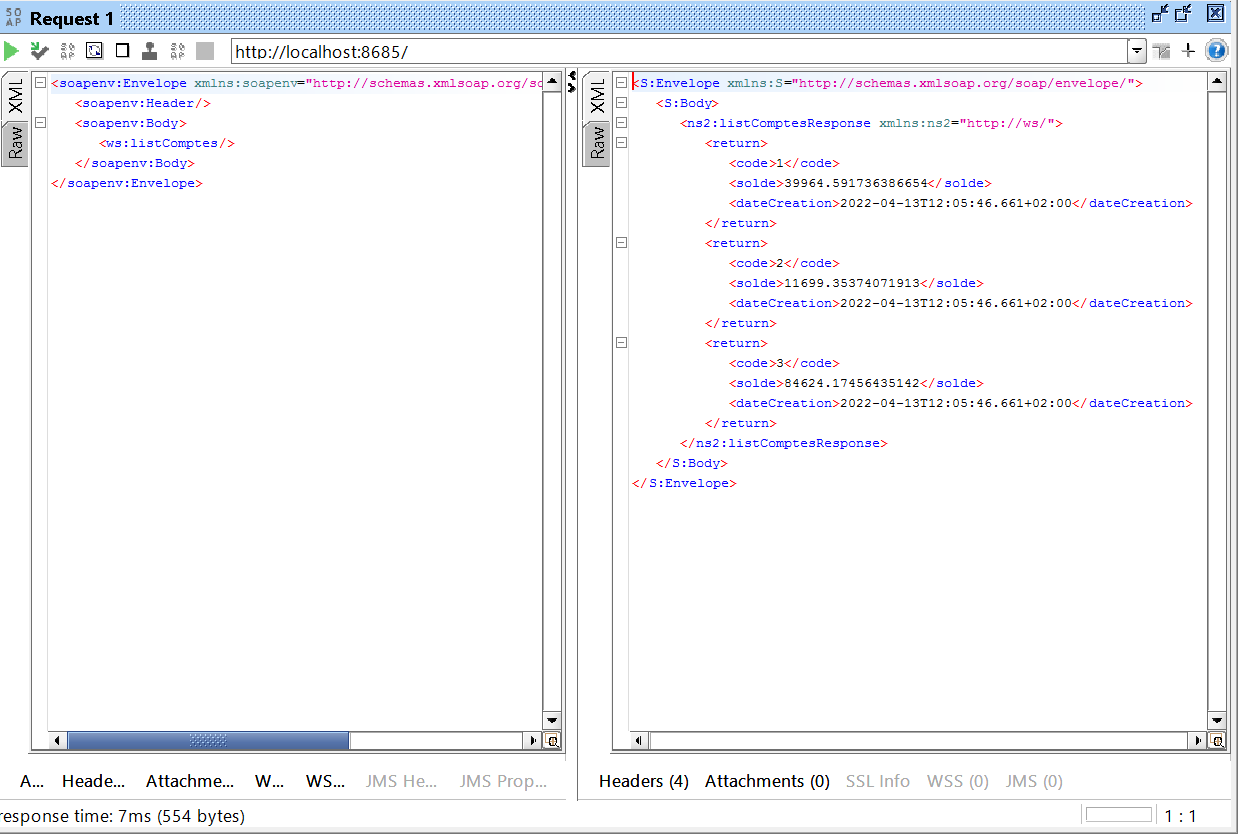Select the stamp icon in the toolbar
Screen dimensions: 1238x839
tap(151, 50)
